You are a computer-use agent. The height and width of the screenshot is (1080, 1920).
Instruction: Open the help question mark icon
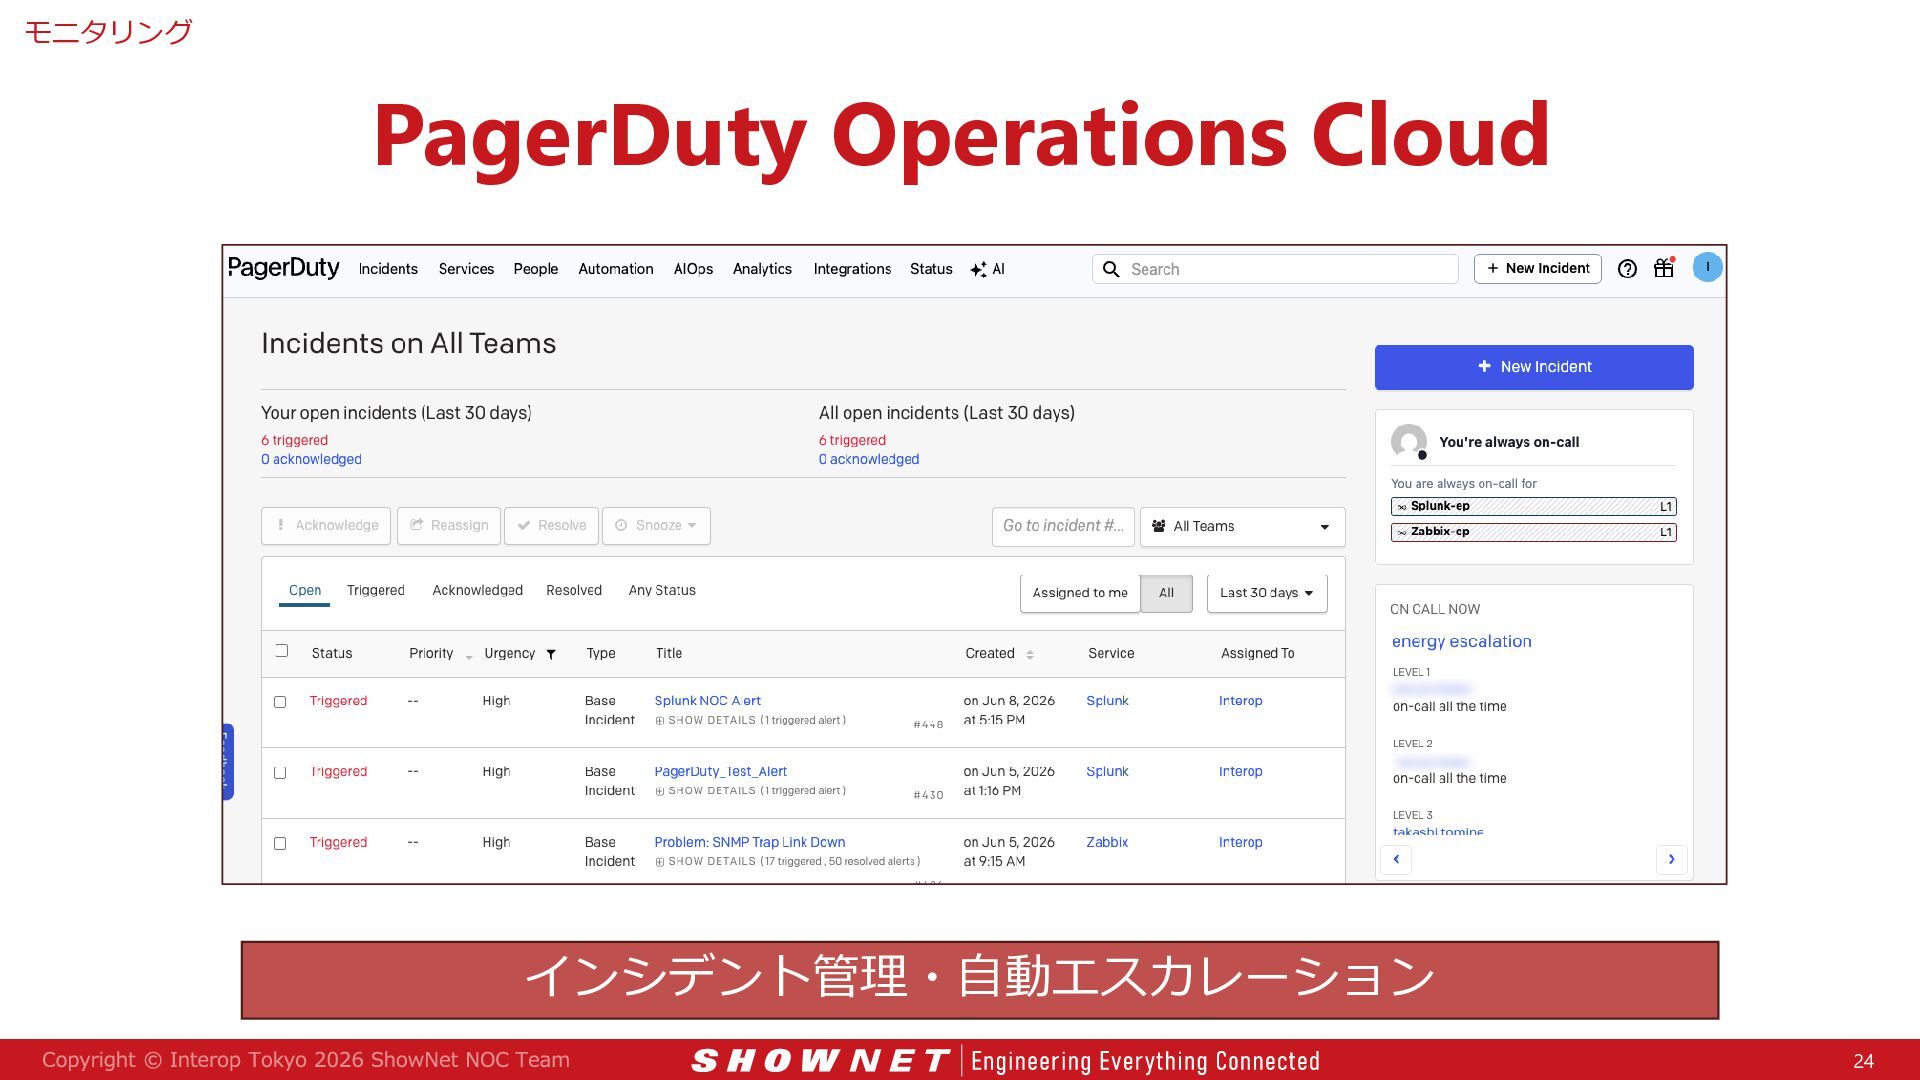[x=1627, y=268]
